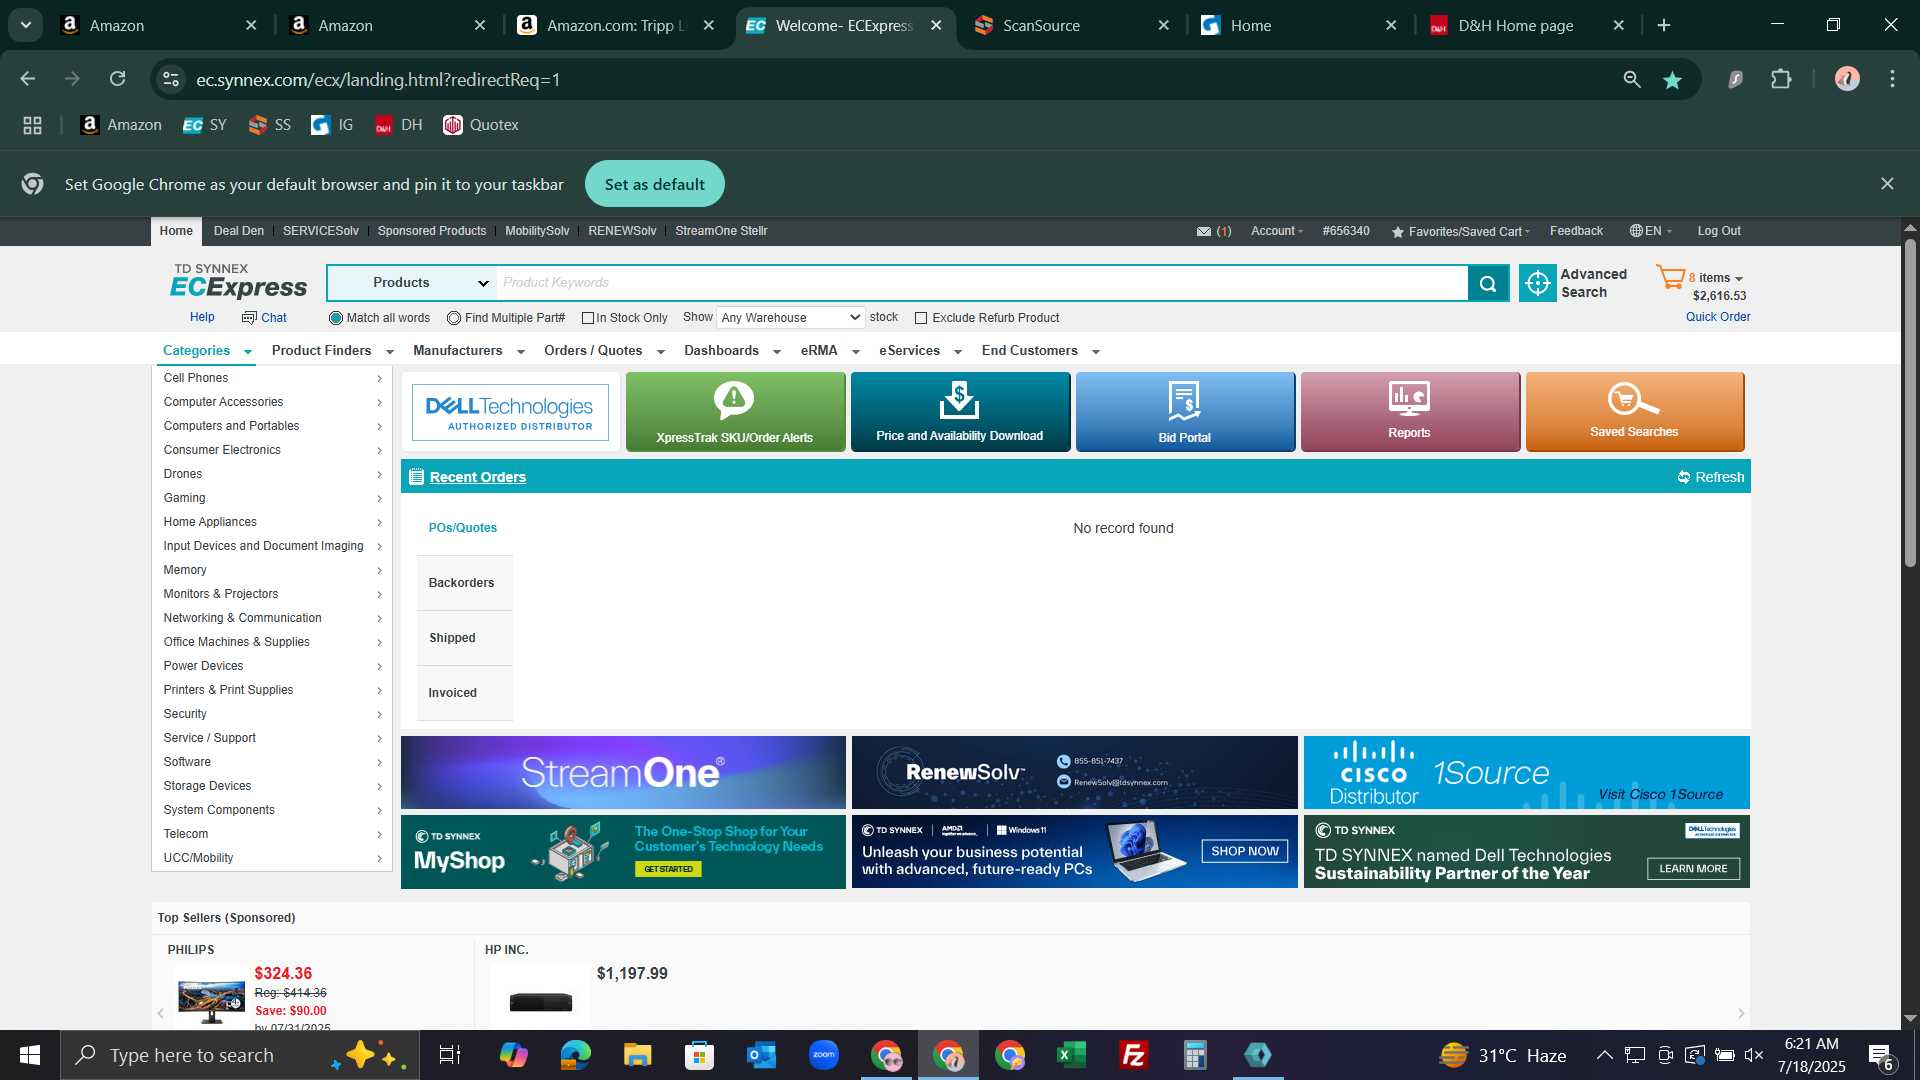Open Excel from the taskbar
1920x1080 pixels.
(x=1071, y=1055)
